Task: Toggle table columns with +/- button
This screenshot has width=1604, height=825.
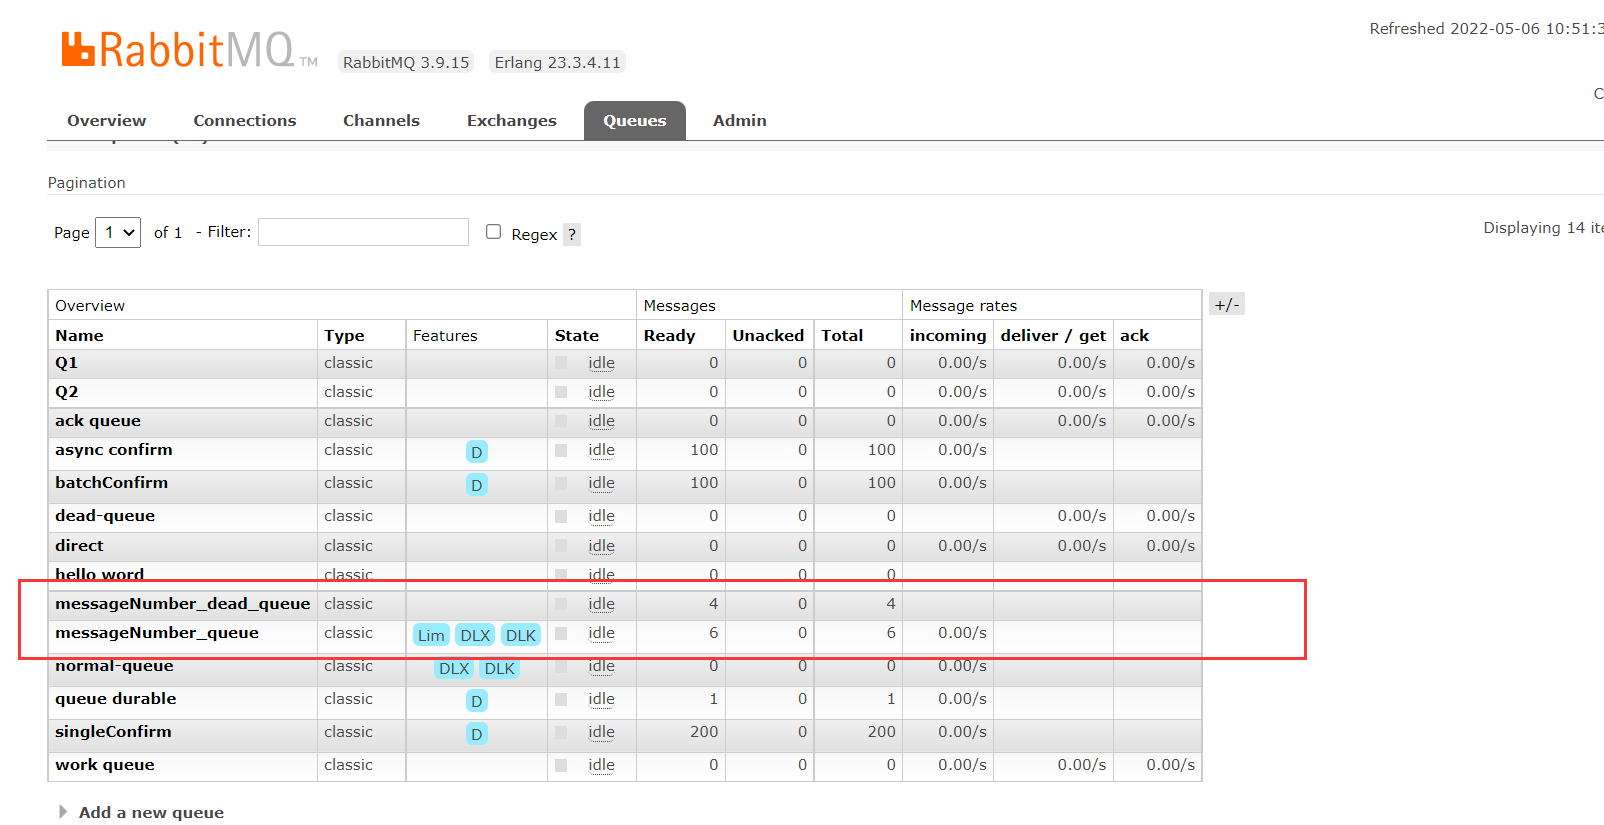Action: [x=1227, y=305]
